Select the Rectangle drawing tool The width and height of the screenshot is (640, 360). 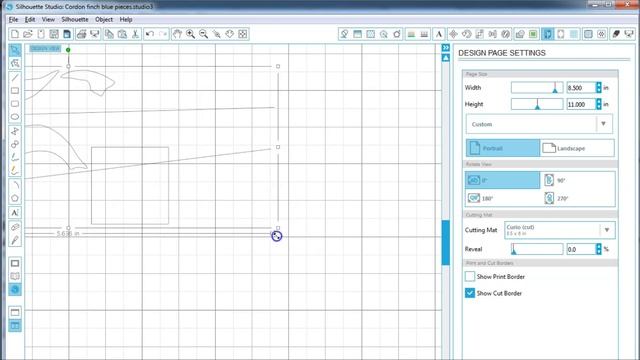tap(15, 91)
